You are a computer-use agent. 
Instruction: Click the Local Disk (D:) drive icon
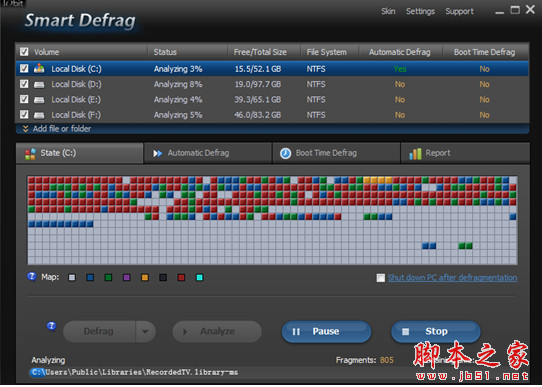pos(39,84)
